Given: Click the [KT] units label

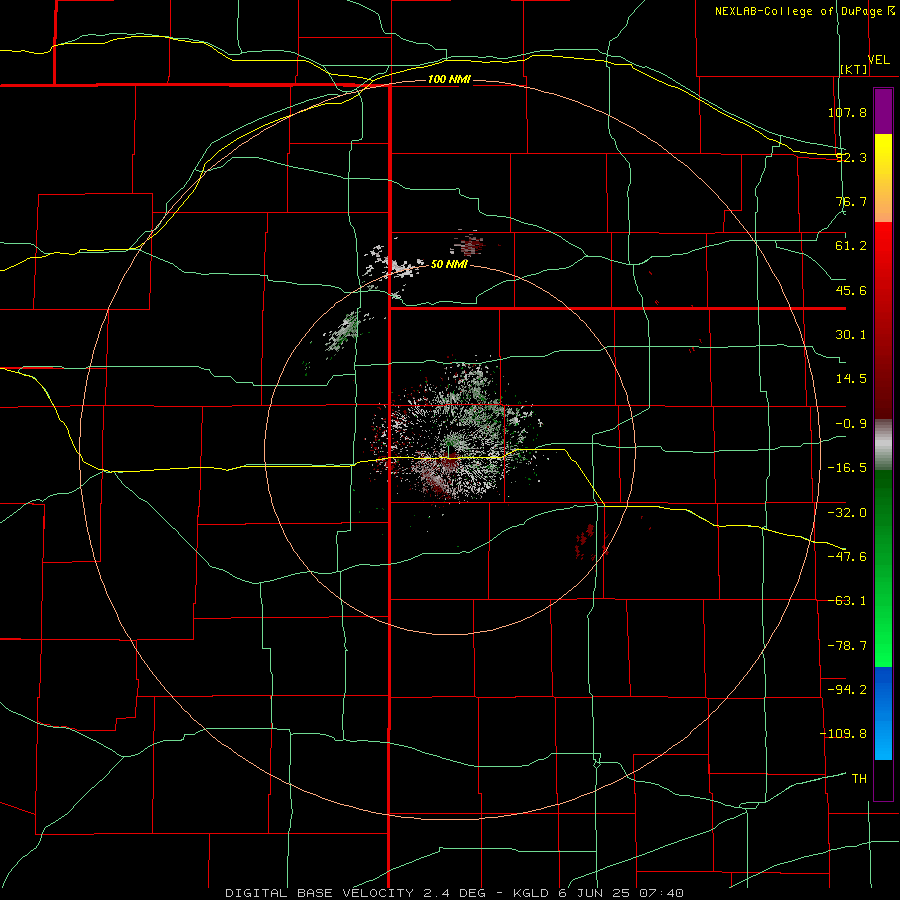Looking at the screenshot, I should [x=854, y=69].
